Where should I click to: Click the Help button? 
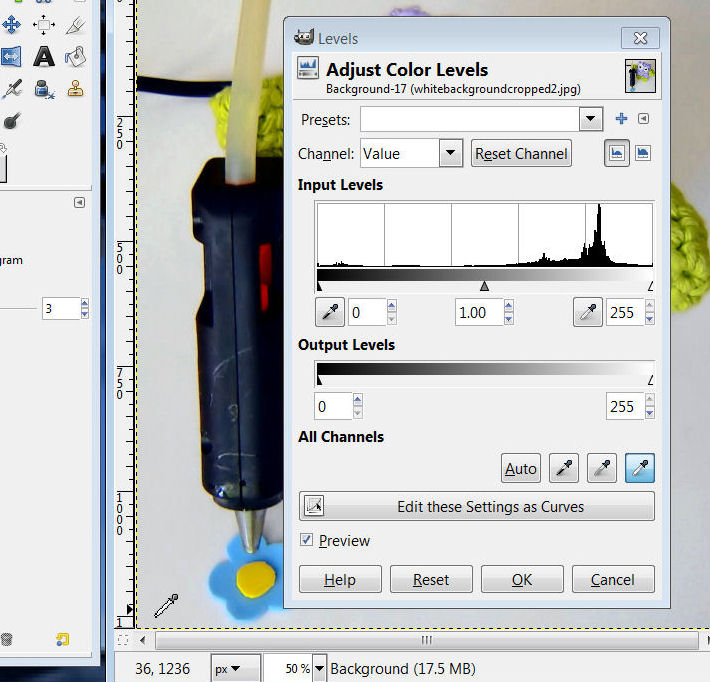[340, 579]
